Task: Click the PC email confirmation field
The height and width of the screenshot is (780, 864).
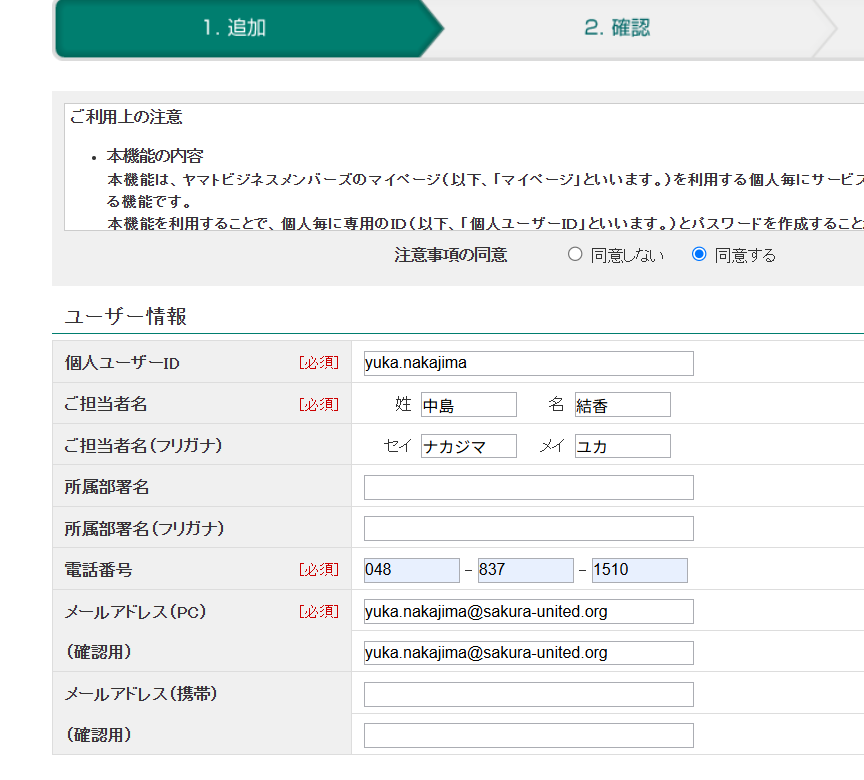Action: tap(528, 653)
